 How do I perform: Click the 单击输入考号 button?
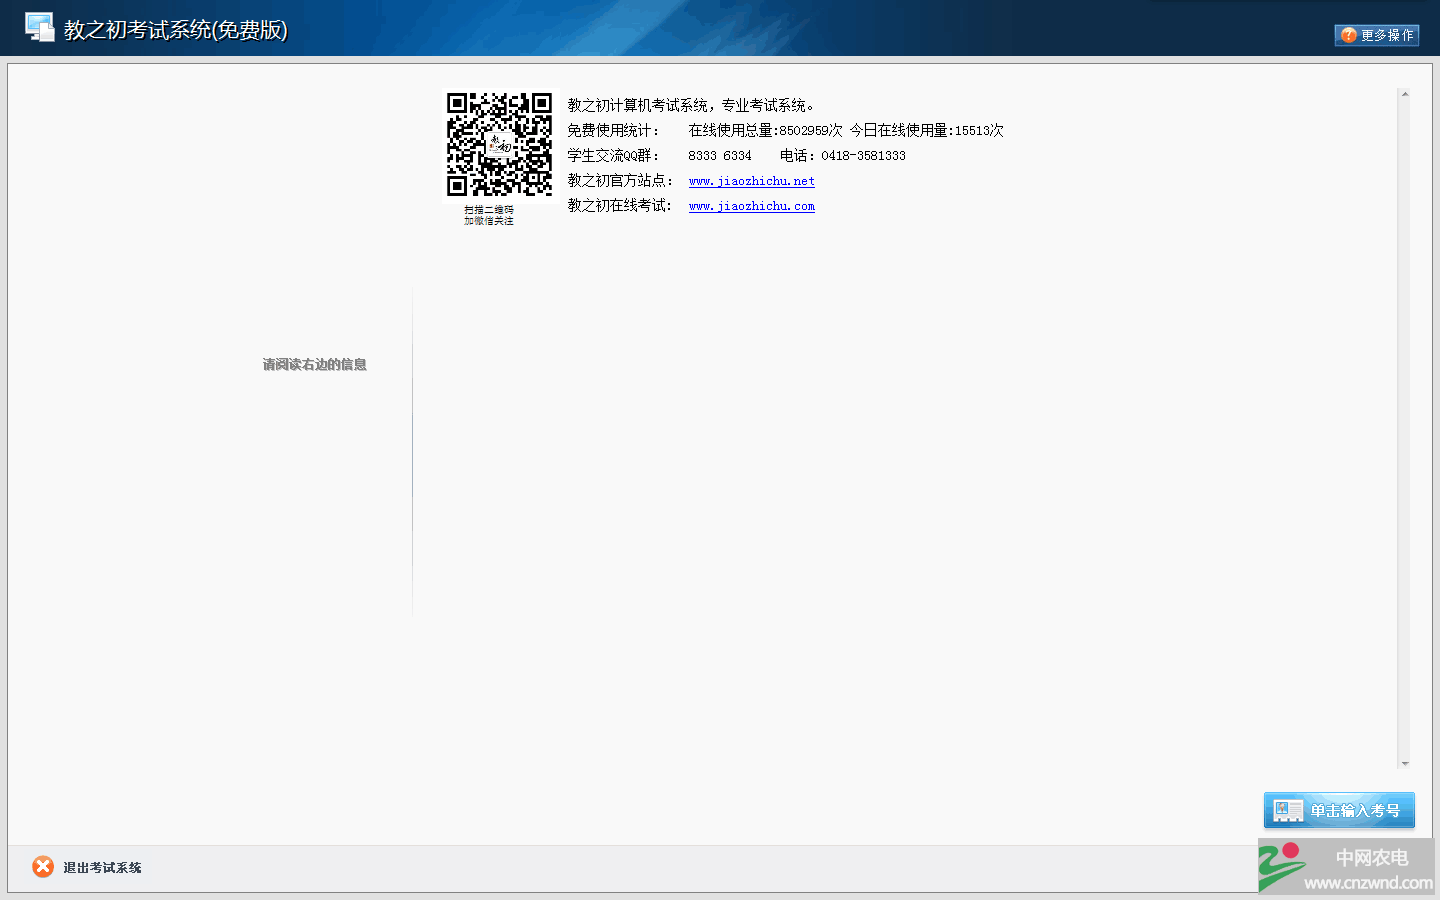pos(1339,810)
